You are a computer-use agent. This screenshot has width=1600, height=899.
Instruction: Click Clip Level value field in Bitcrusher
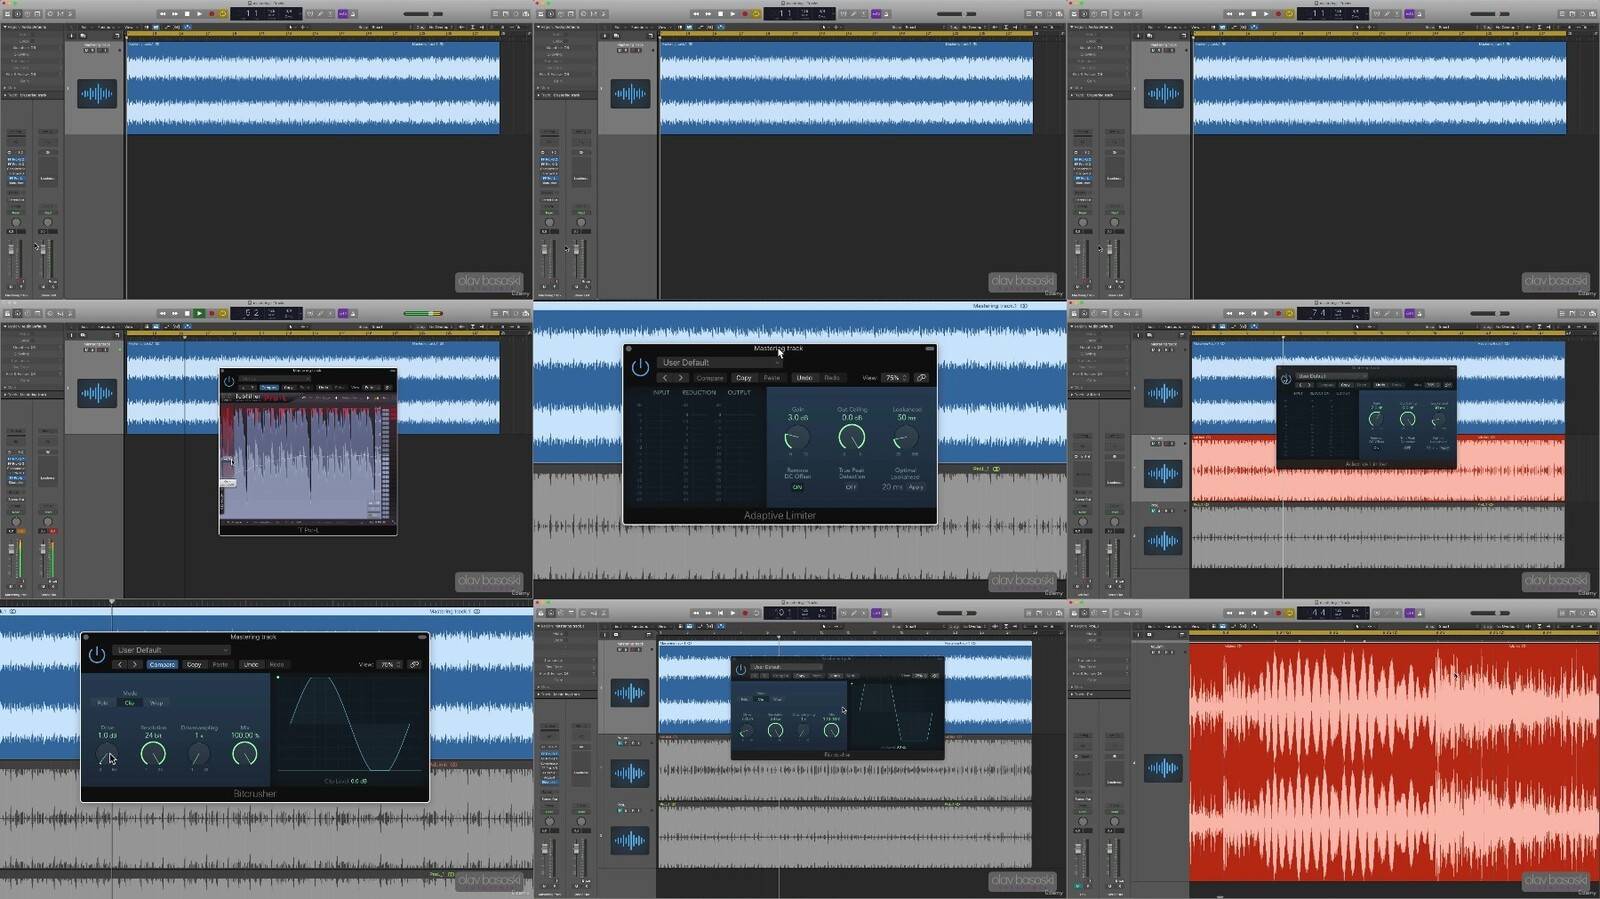[358, 781]
